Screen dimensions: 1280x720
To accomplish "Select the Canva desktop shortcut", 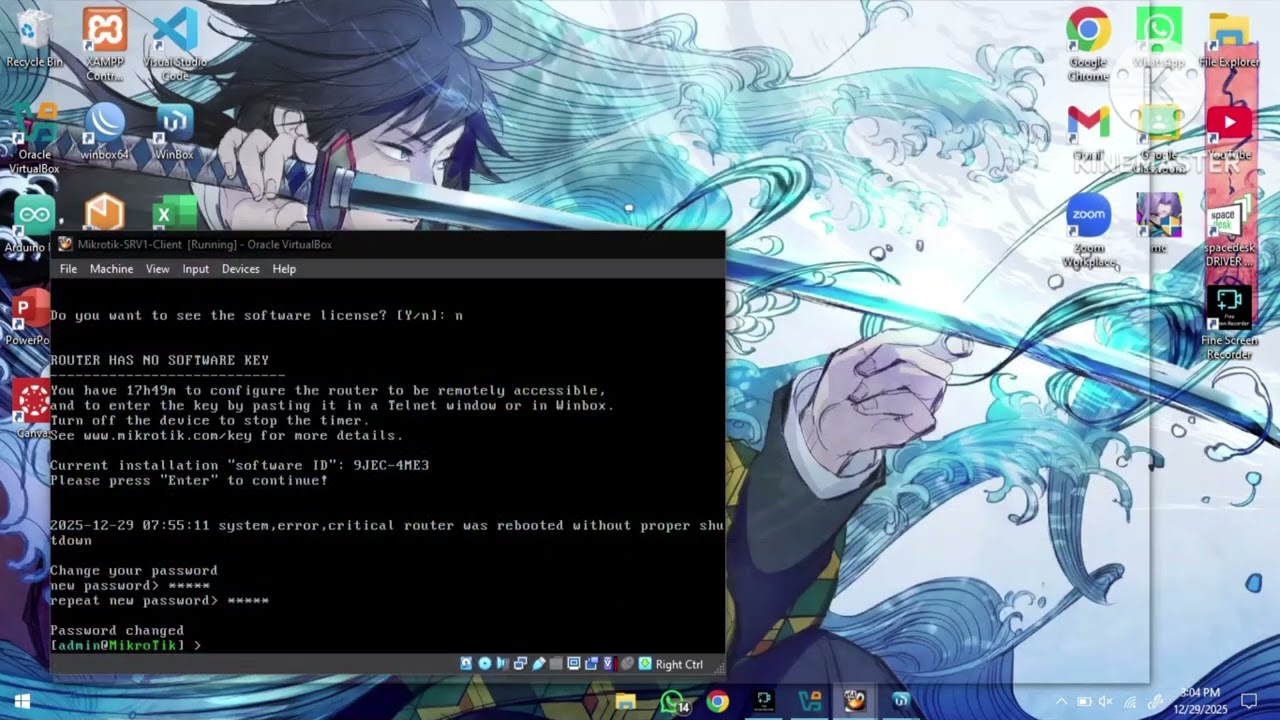I will tap(32, 410).
